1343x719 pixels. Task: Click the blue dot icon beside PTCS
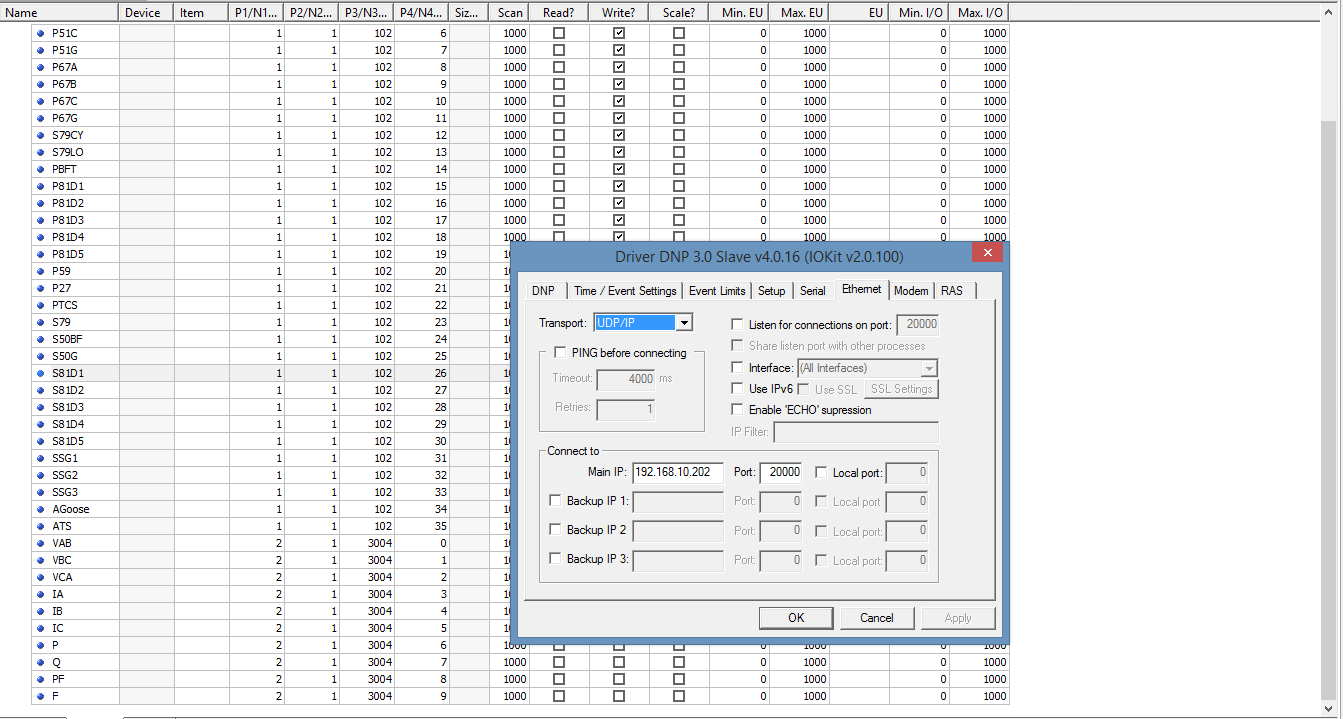(x=40, y=305)
